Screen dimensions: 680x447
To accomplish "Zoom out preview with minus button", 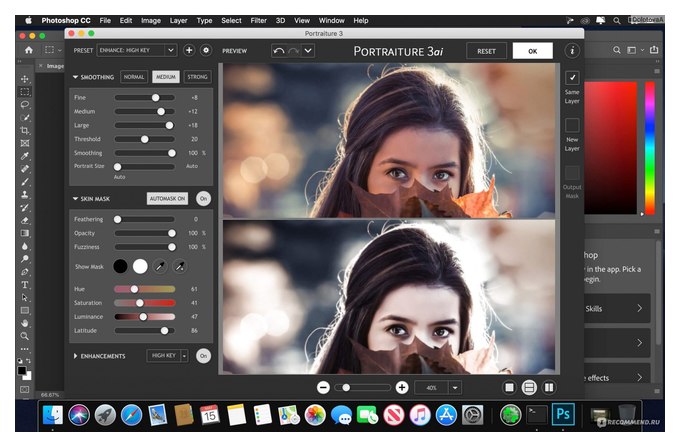I will point(323,387).
